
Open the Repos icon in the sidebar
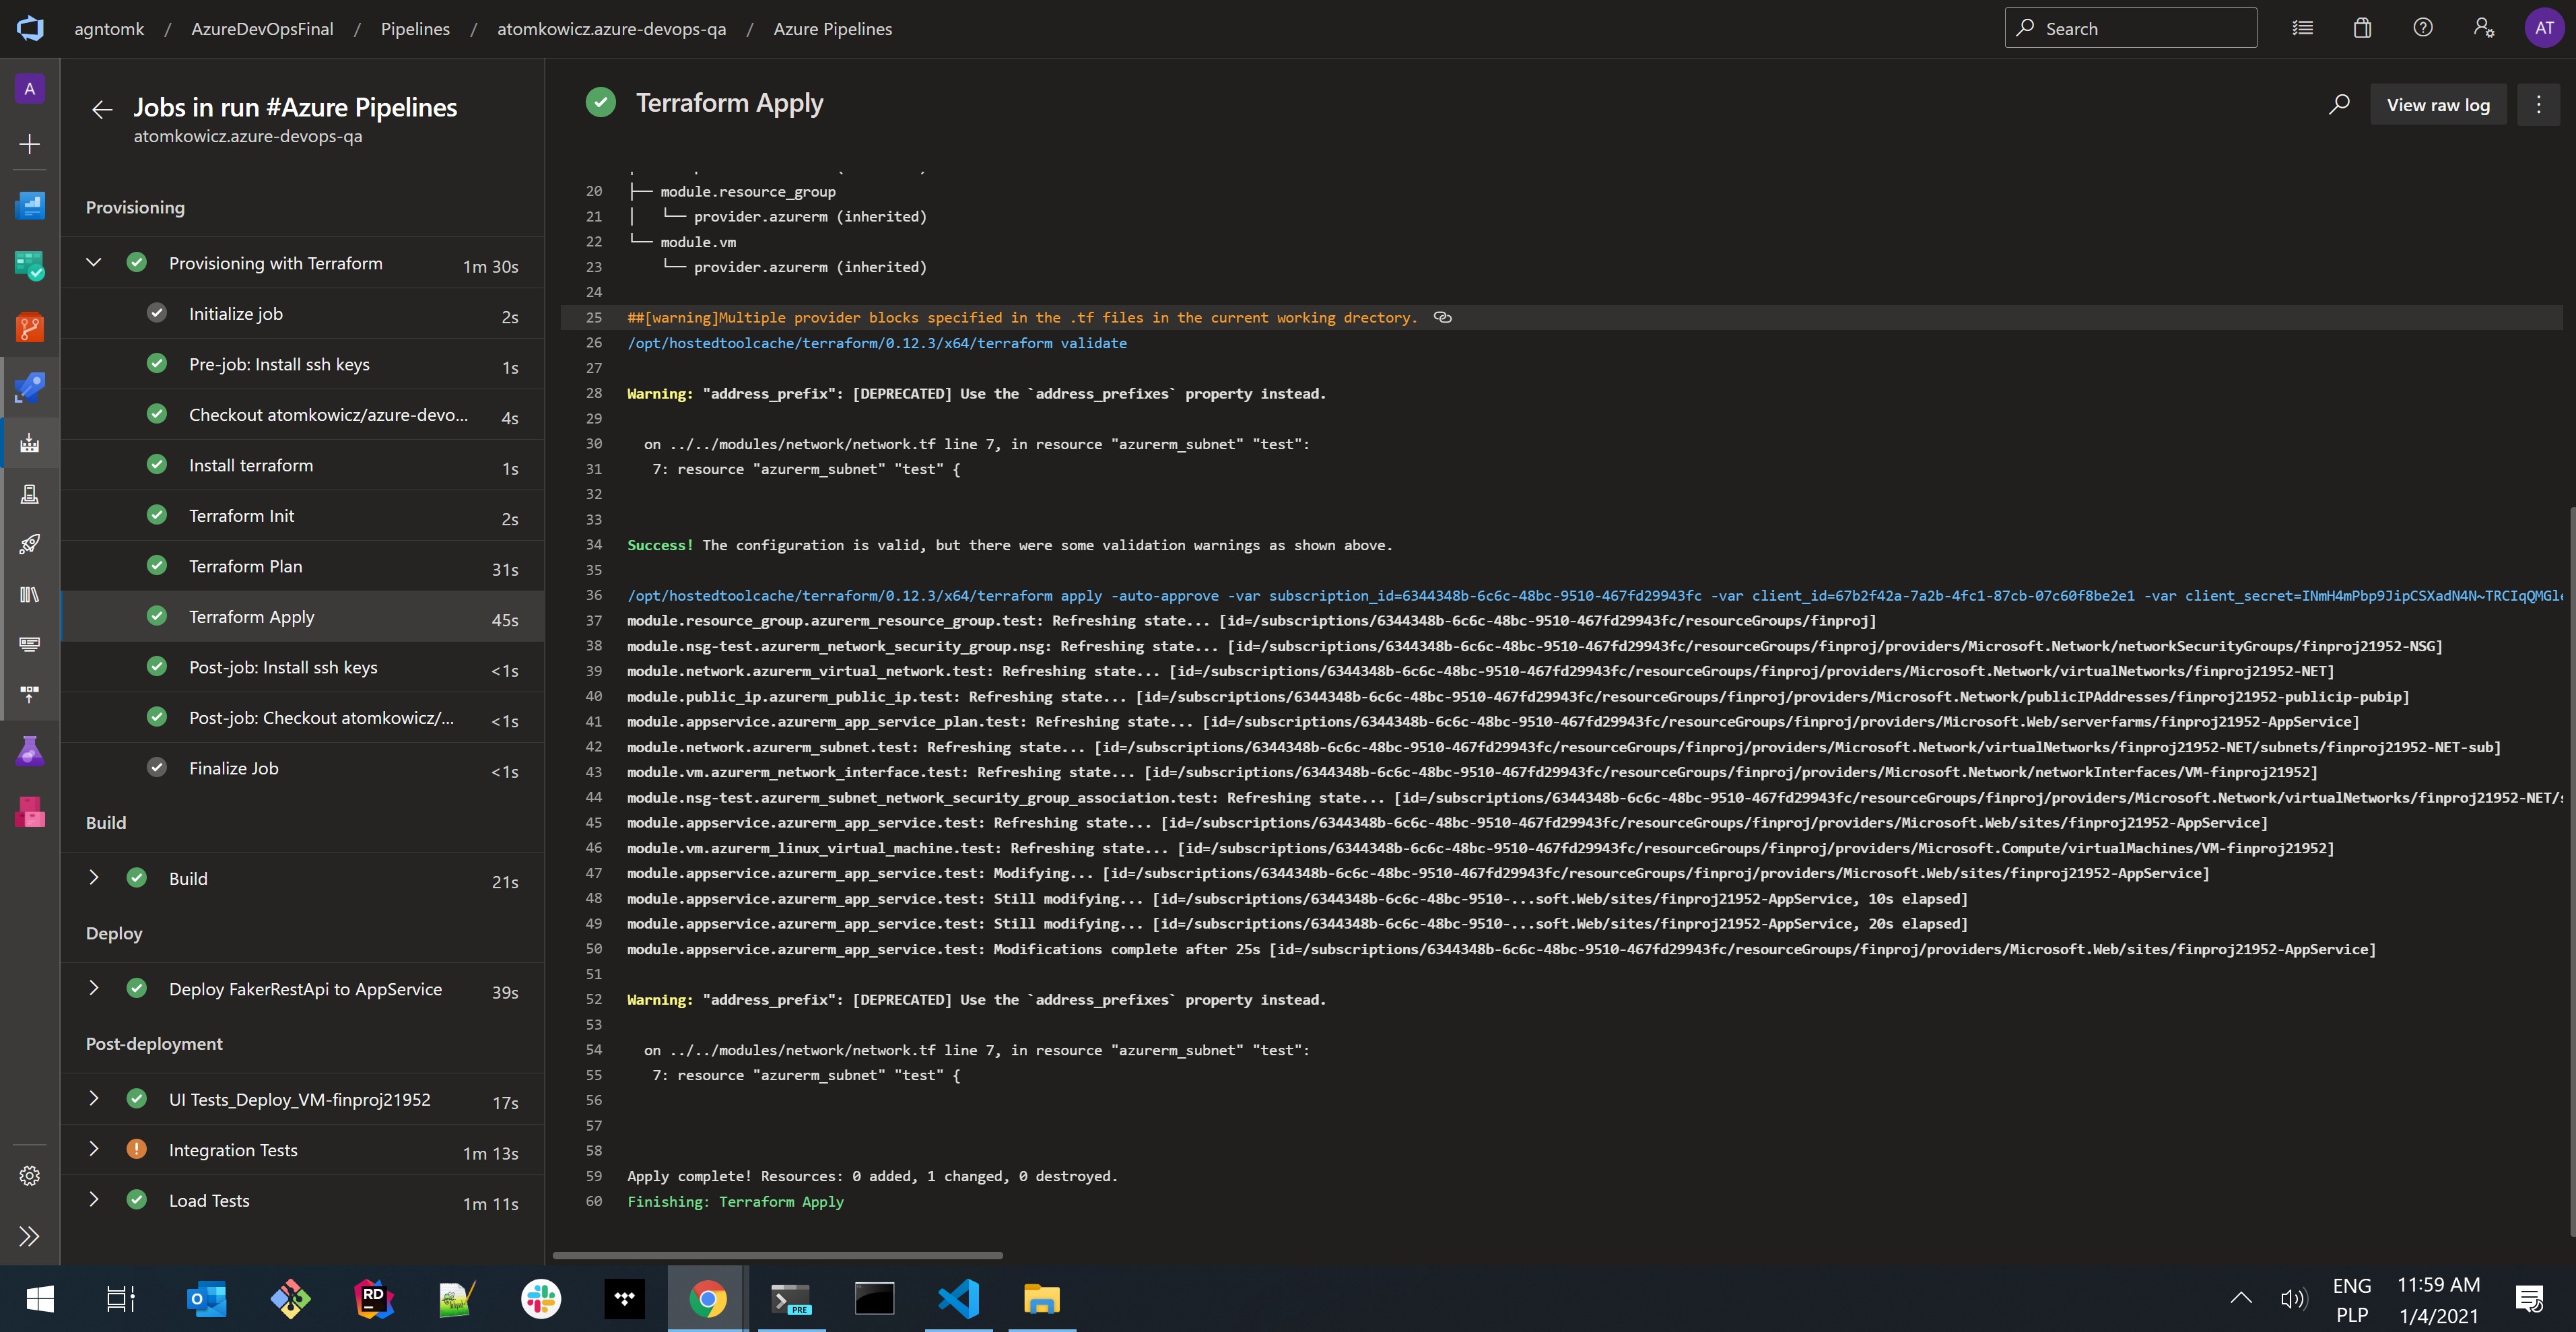pos(30,327)
